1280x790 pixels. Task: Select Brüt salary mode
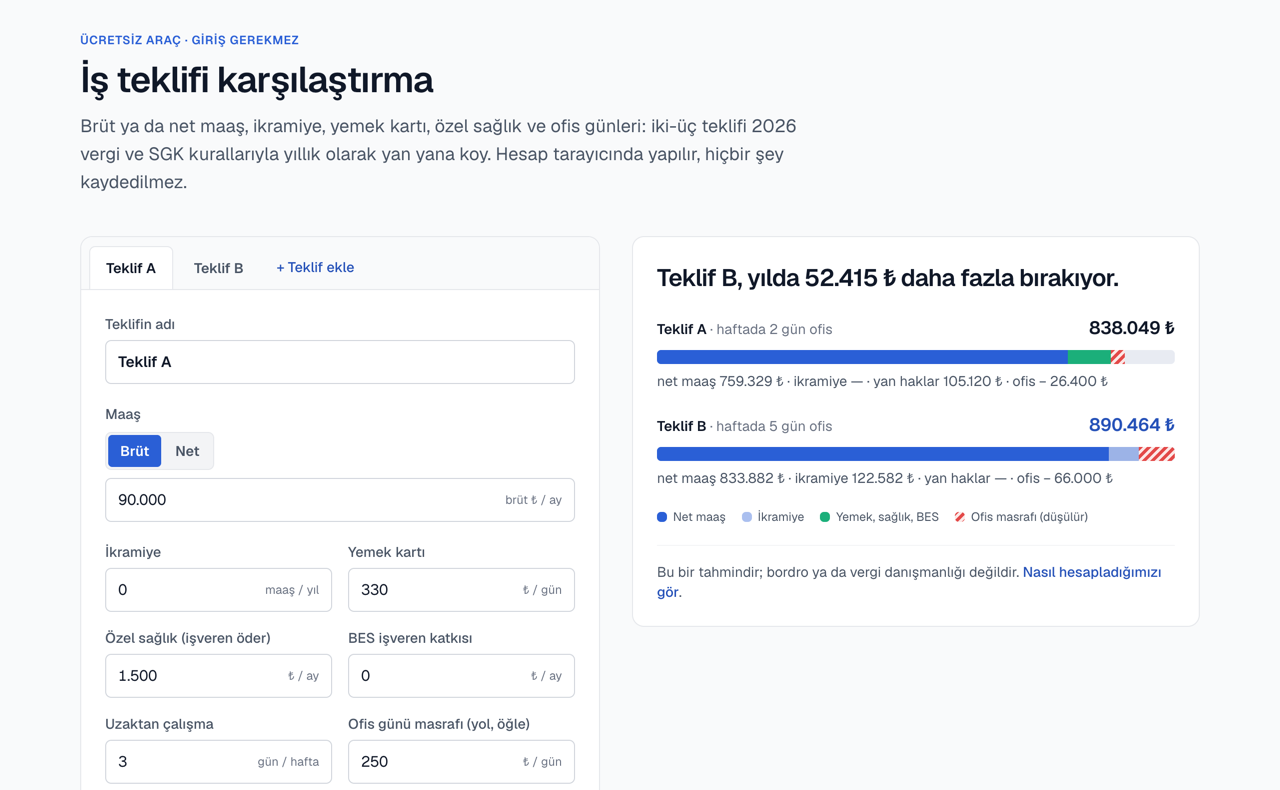pos(135,451)
